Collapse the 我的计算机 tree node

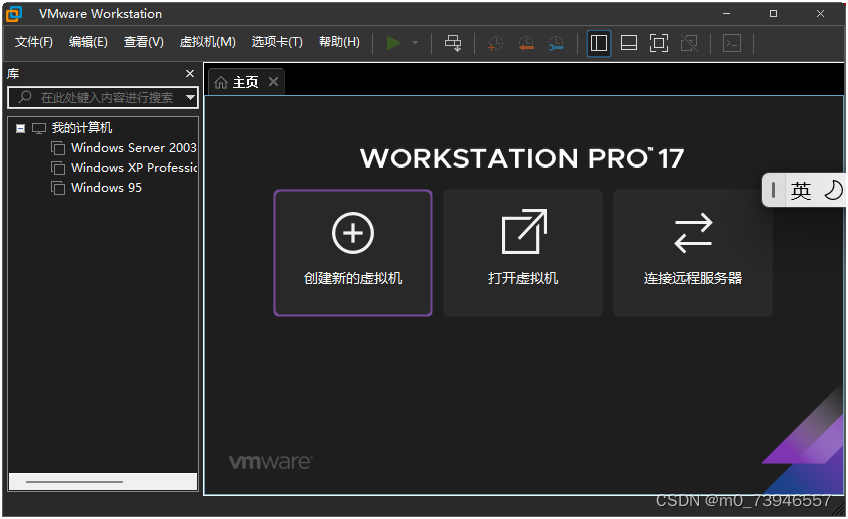pos(21,129)
